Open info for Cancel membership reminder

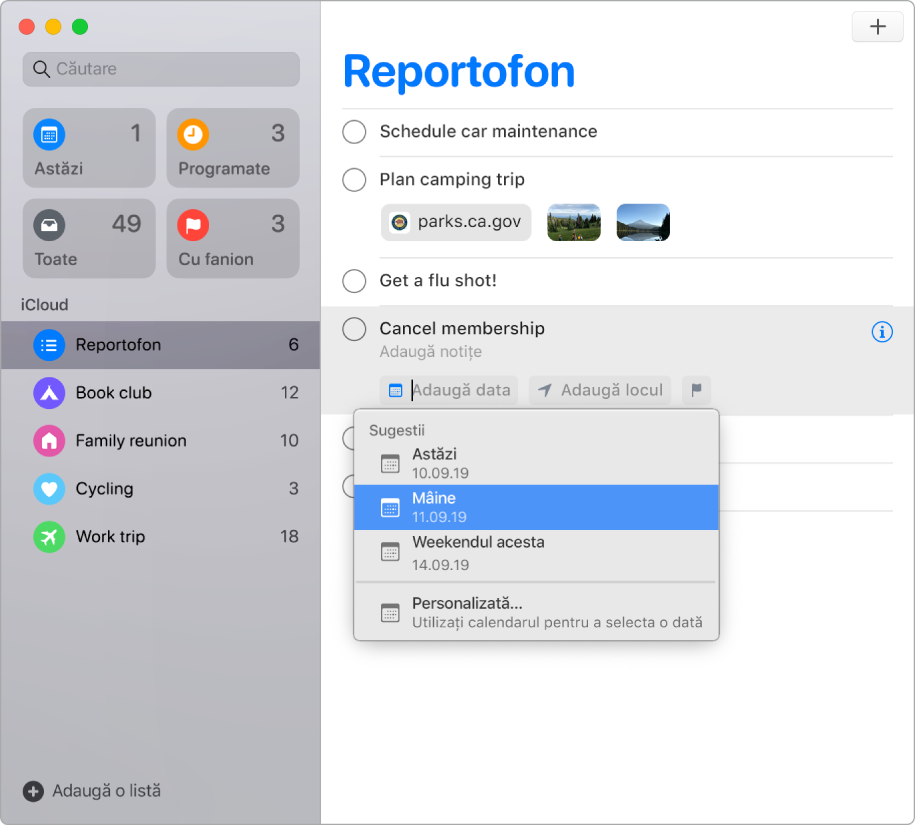coord(882,332)
